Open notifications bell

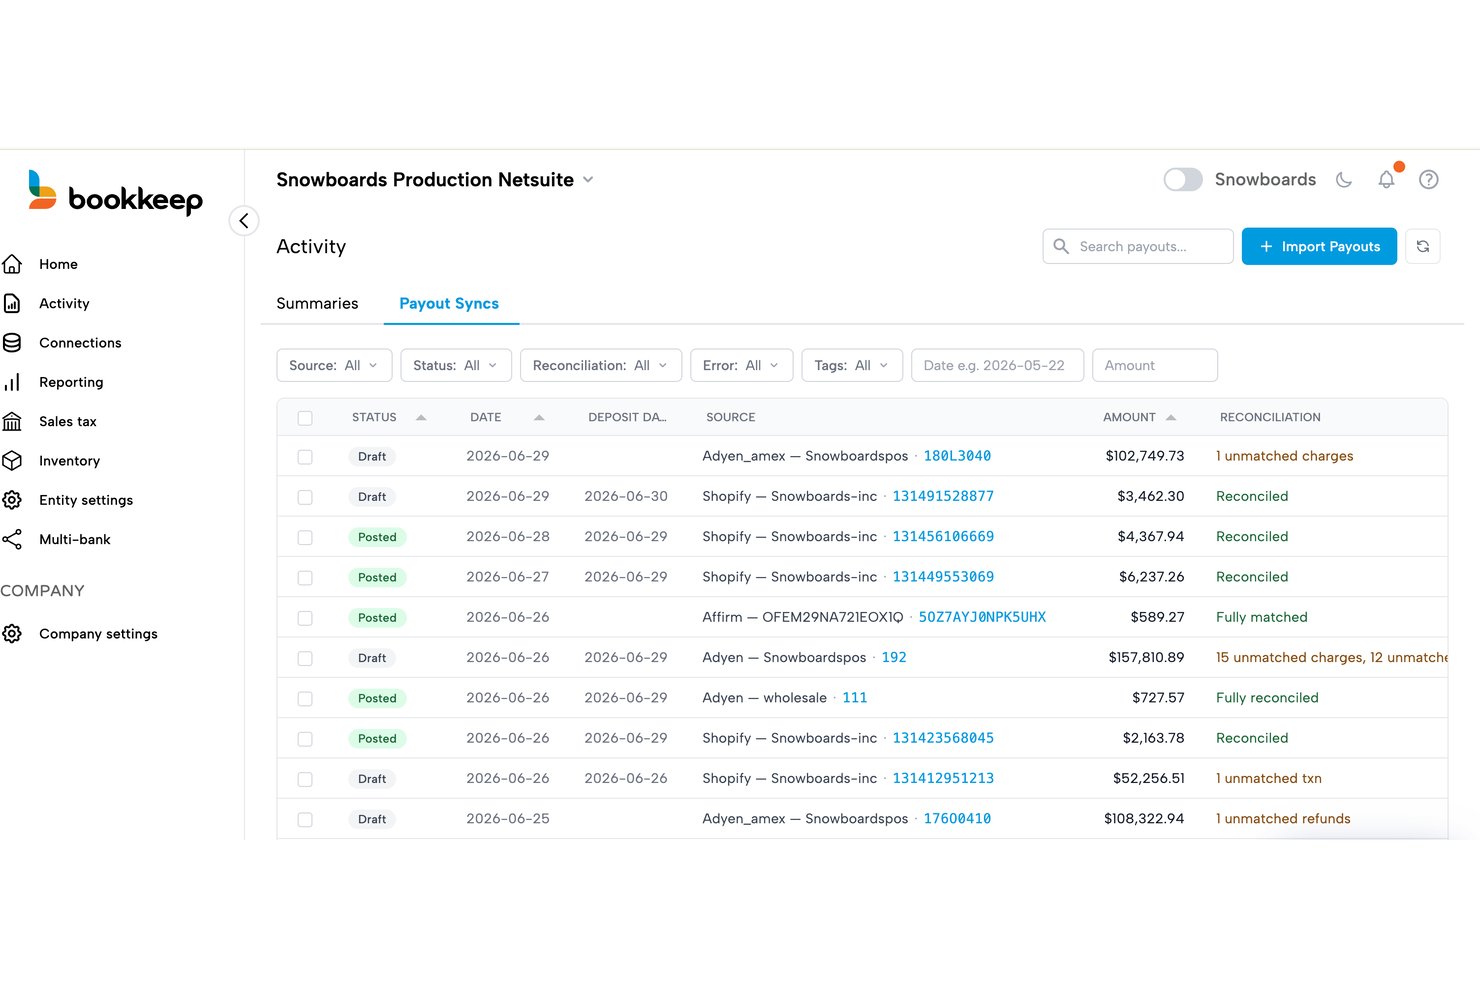click(x=1387, y=179)
